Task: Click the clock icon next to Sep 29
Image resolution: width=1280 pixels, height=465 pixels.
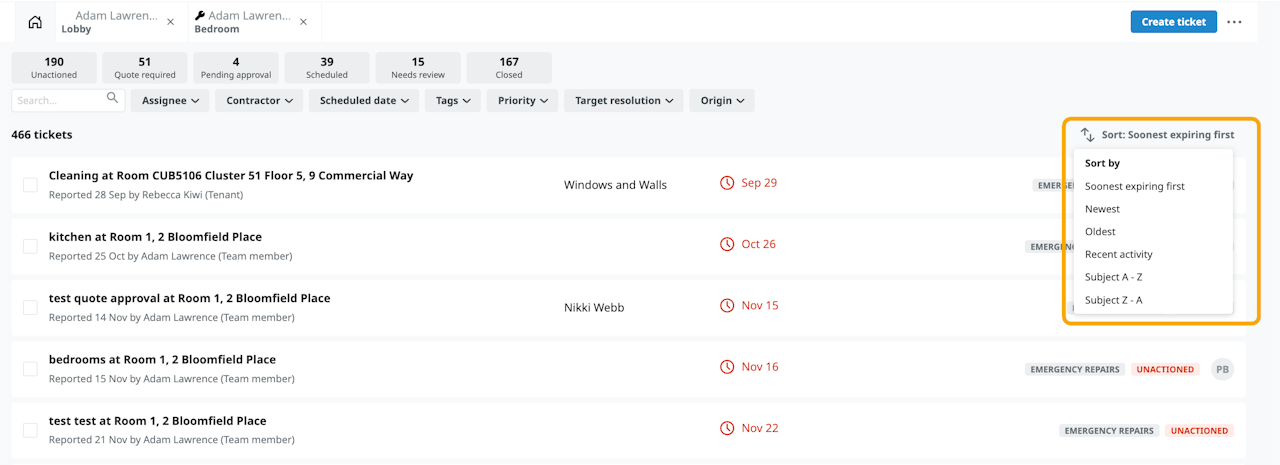Action: pos(727,183)
